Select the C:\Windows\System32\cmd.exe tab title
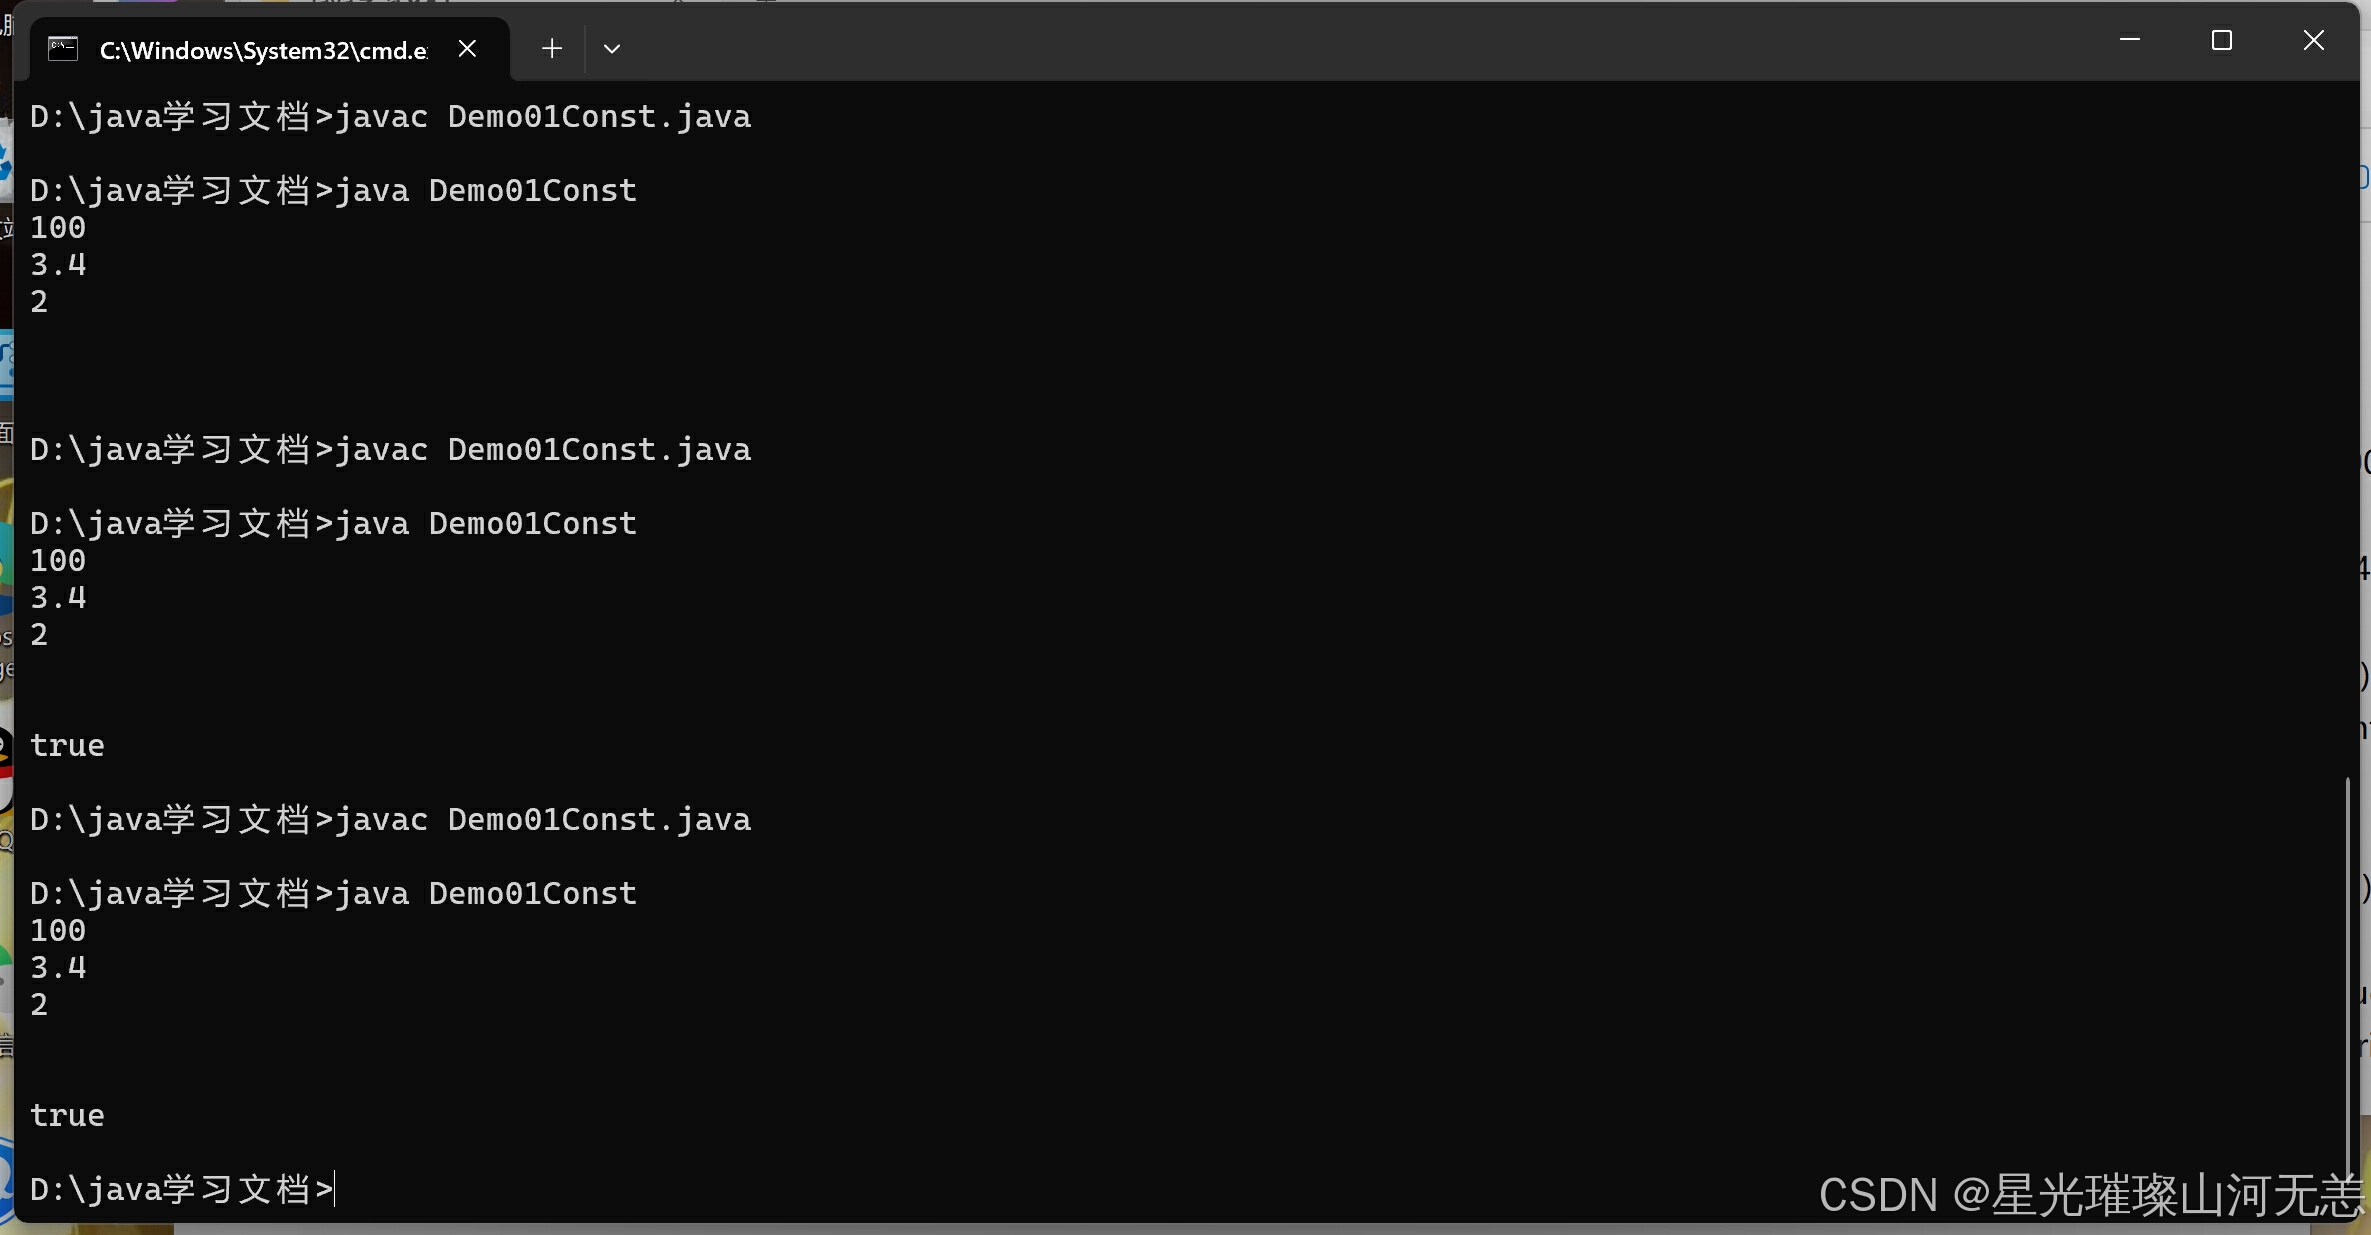Viewport: 2371px width, 1235px height. (264, 50)
